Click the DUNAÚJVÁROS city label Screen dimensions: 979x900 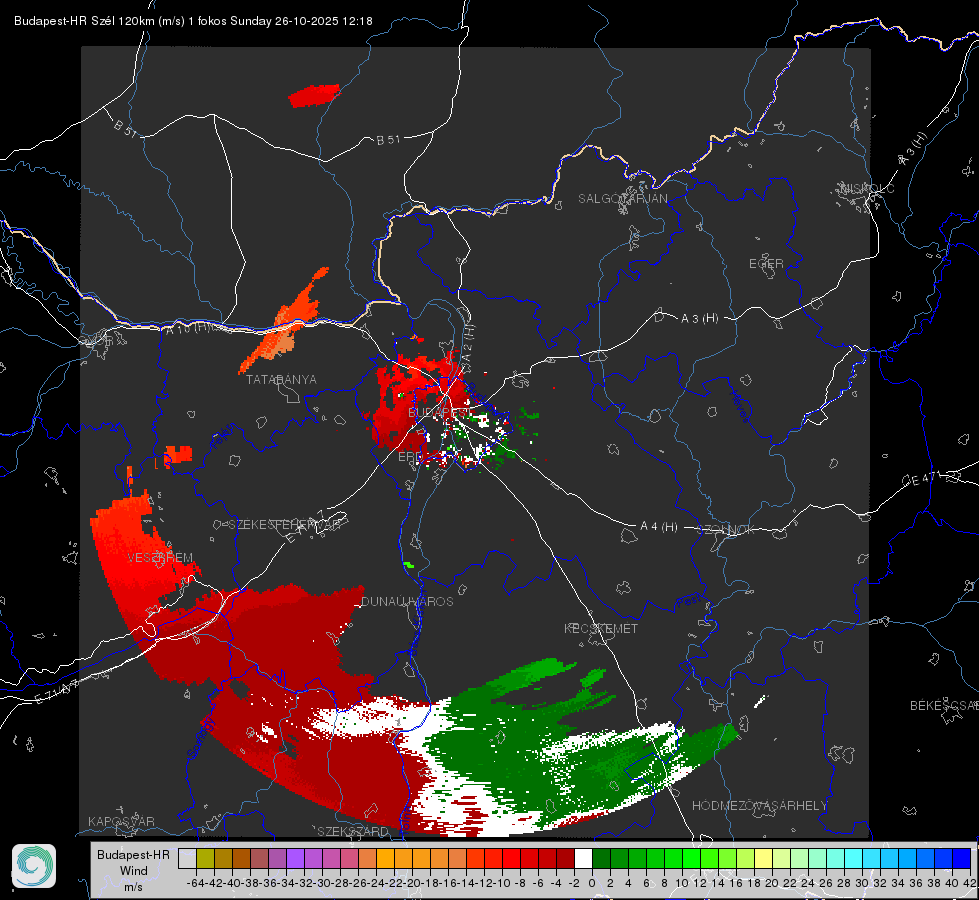click(407, 601)
